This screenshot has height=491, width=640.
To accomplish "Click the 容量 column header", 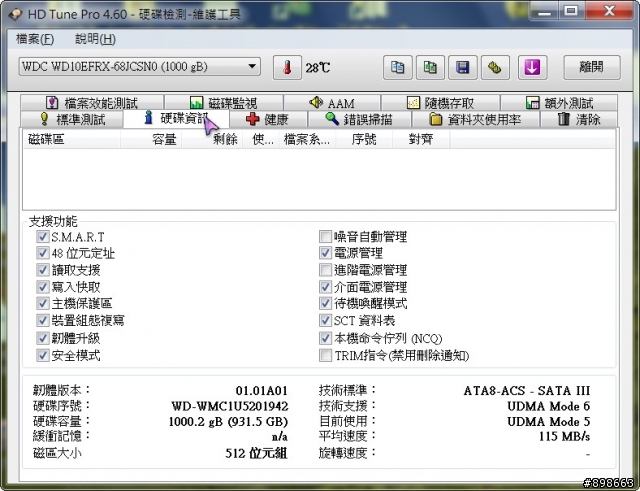I will pyautogui.click(x=151, y=140).
